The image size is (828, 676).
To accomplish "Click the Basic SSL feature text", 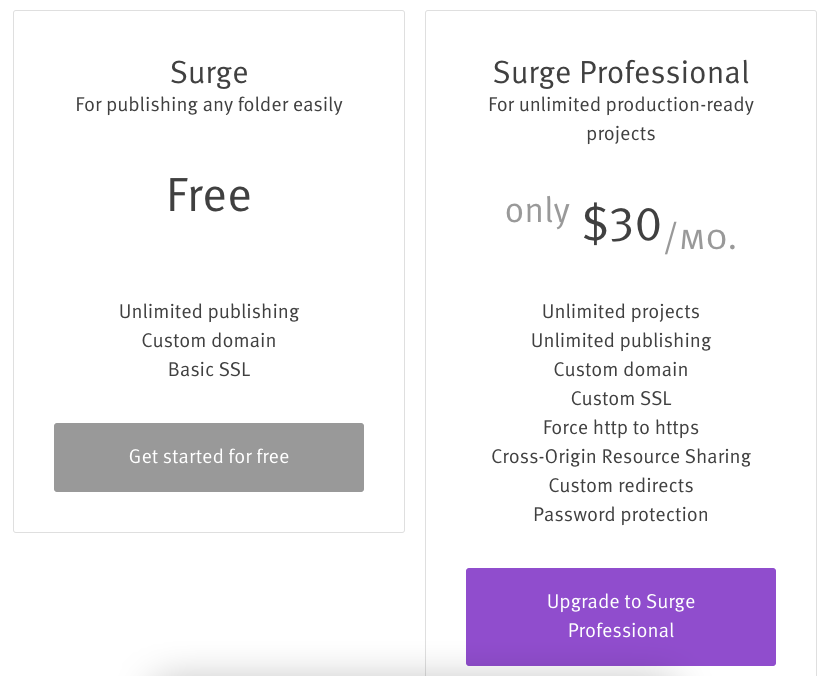I will [208, 369].
